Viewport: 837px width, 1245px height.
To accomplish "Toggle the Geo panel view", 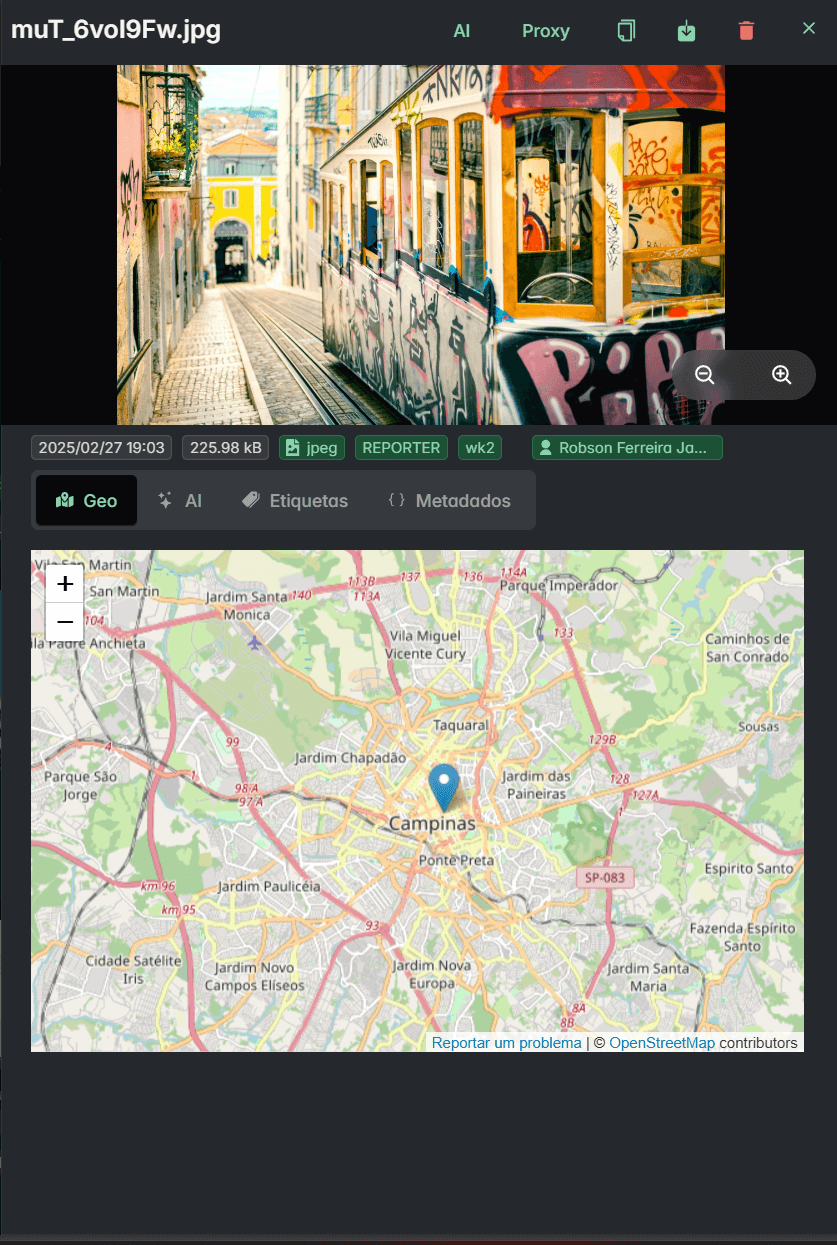I will pyautogui.click(x=86, y=500).
